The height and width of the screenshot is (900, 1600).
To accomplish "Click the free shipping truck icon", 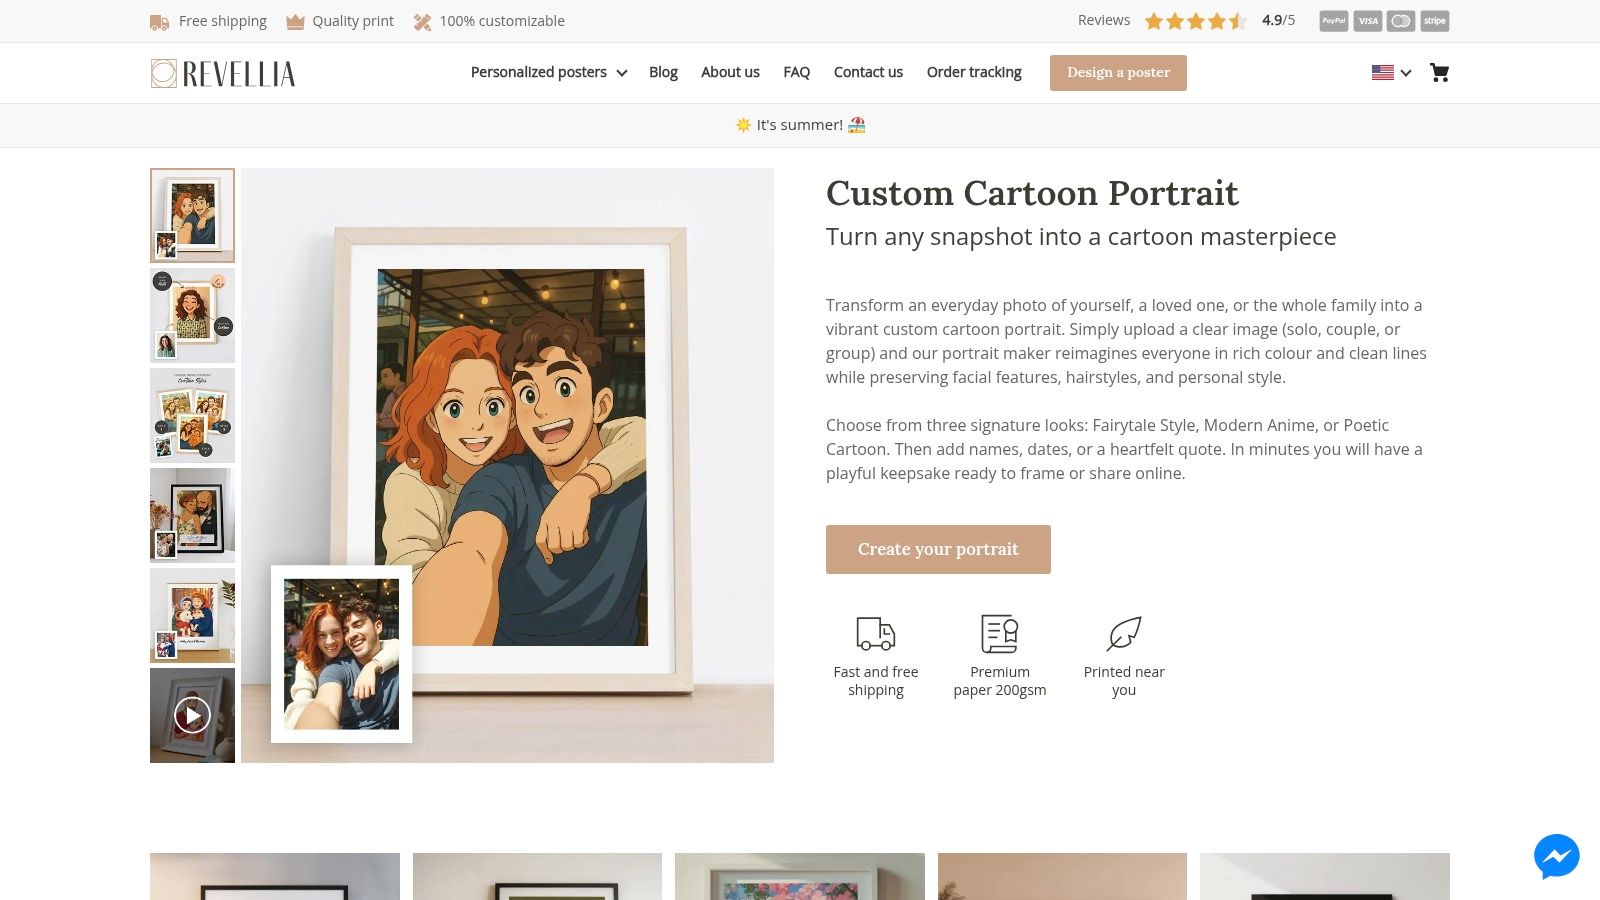I will (x=159, y=21).
